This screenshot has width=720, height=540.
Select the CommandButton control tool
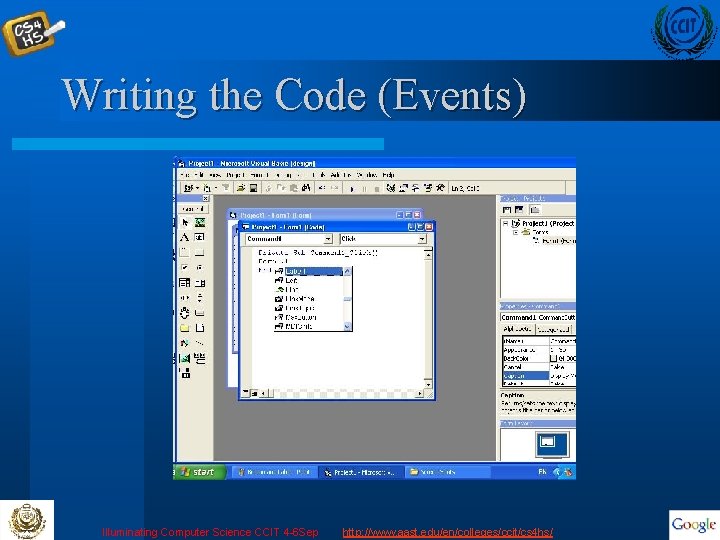[x=200, y=253]
